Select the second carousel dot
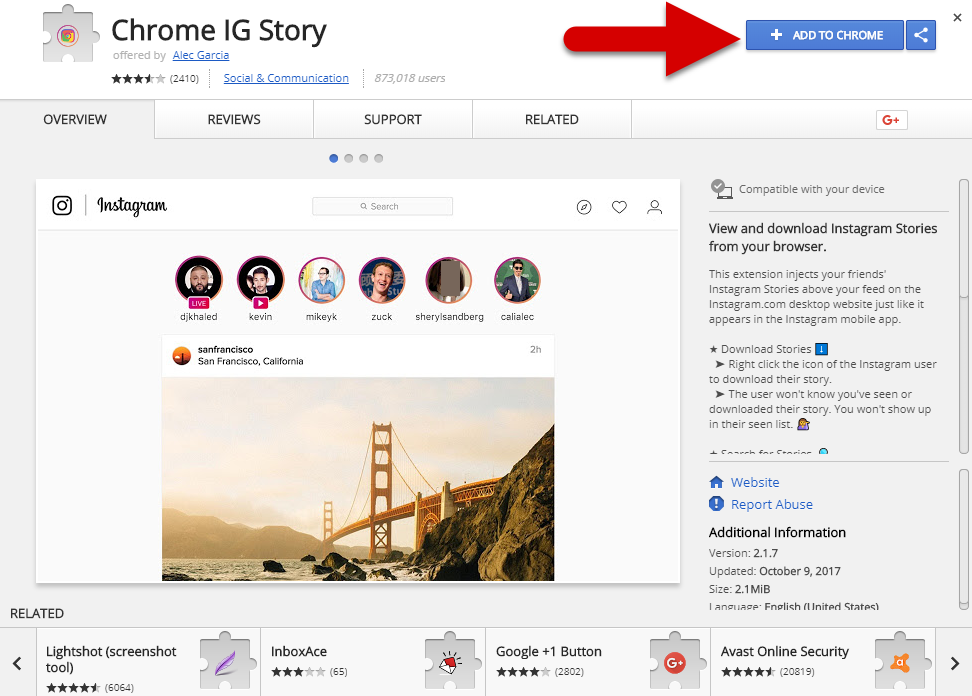This screenshot has width=972, height=696. click(x=349, y=158)
